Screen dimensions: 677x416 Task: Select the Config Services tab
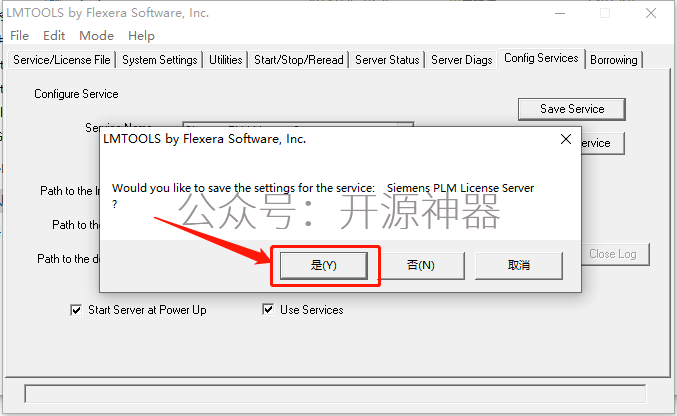541,58
